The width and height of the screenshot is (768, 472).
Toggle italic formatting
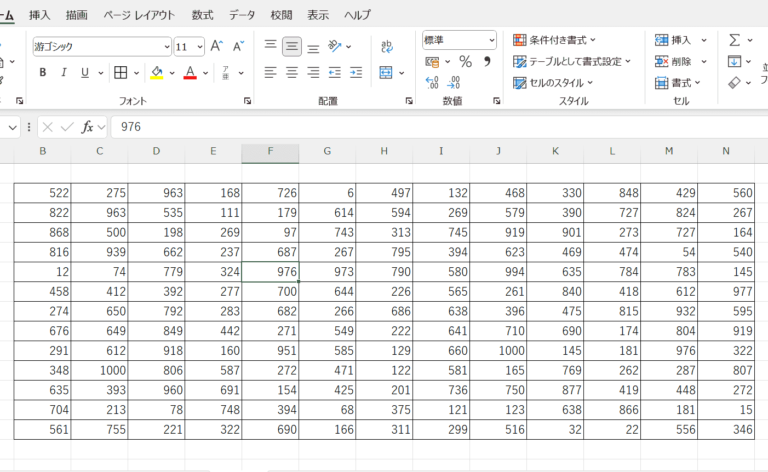point(64,73)
